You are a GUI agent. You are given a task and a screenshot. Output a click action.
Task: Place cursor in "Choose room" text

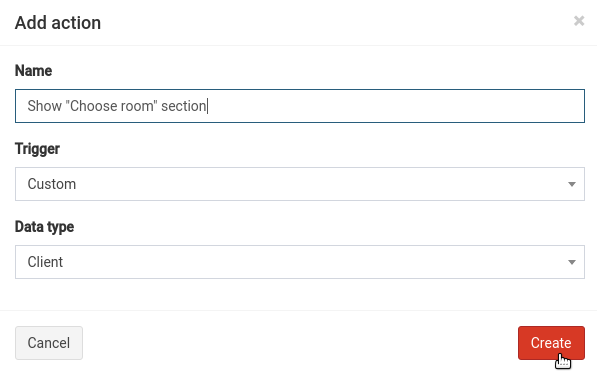click(x=111, y=106)
